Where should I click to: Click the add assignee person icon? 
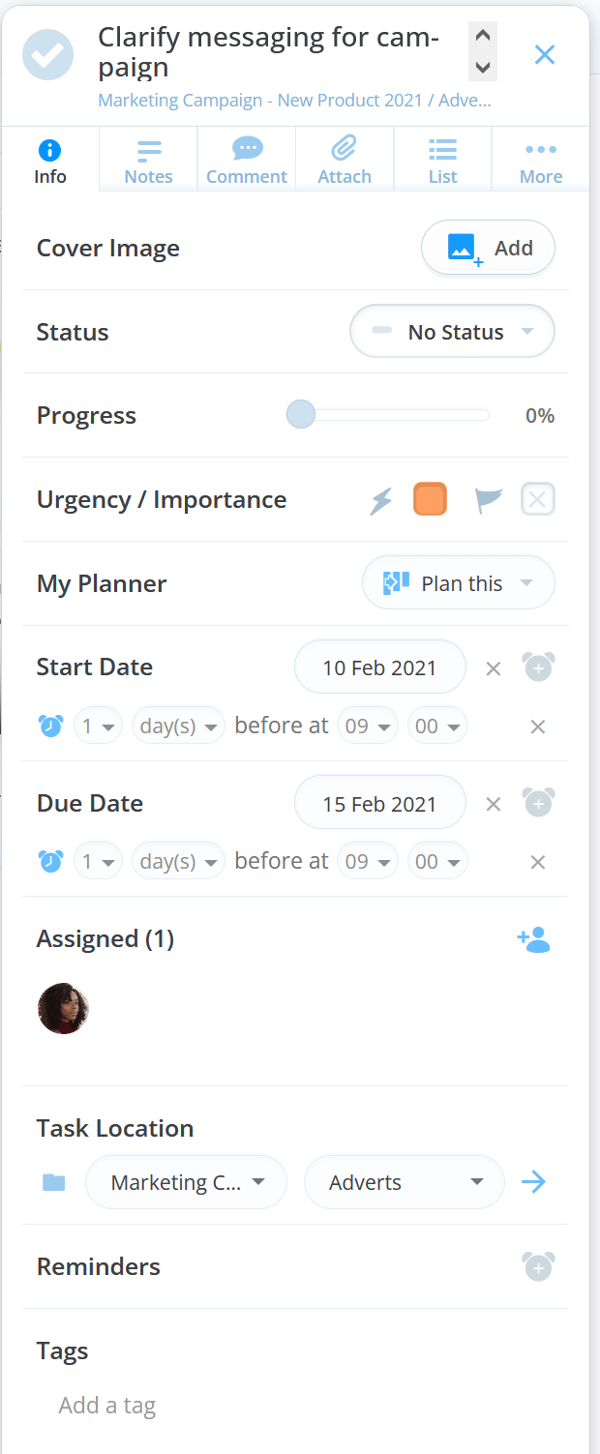533,938
